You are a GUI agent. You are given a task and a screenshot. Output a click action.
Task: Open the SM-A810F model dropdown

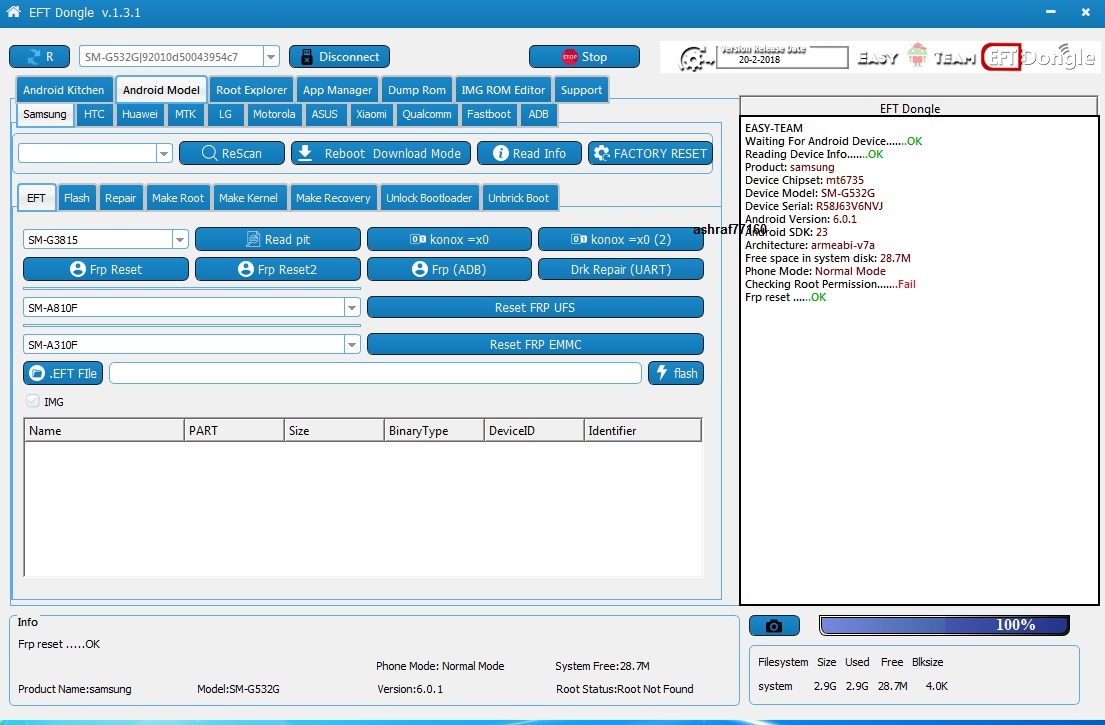(352, 307)
